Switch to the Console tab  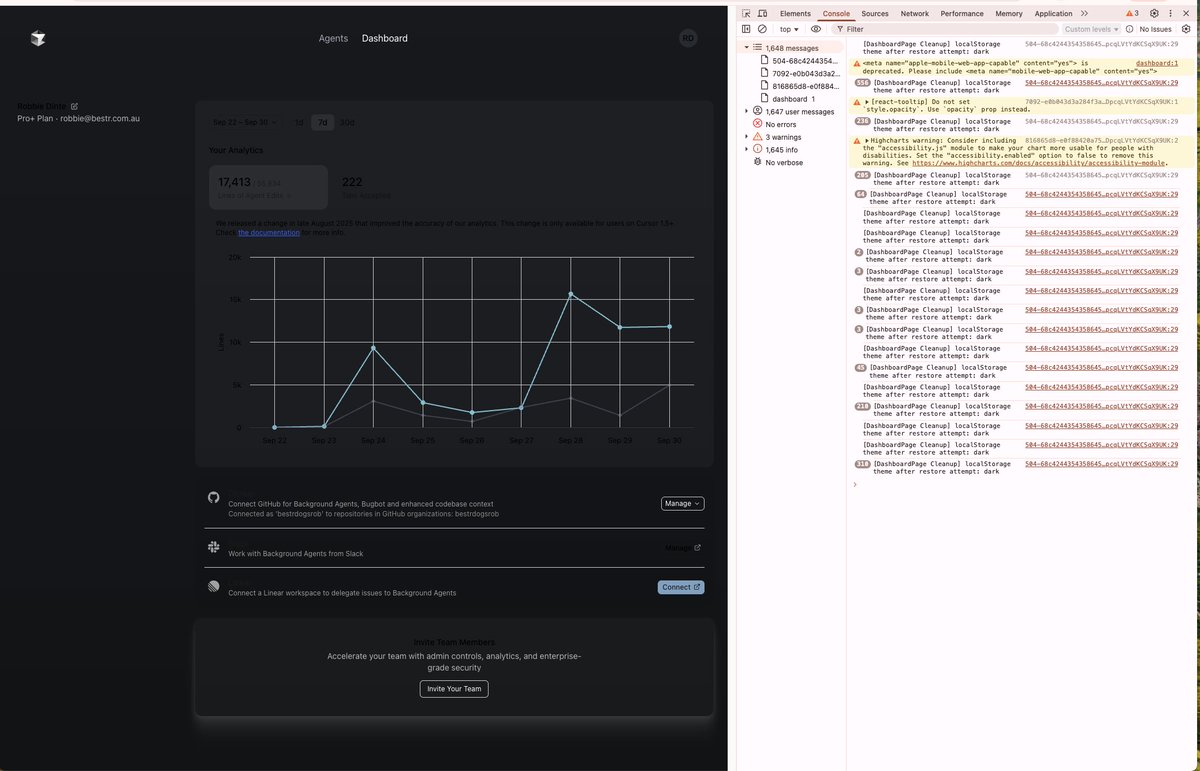[x=836, y=14]
